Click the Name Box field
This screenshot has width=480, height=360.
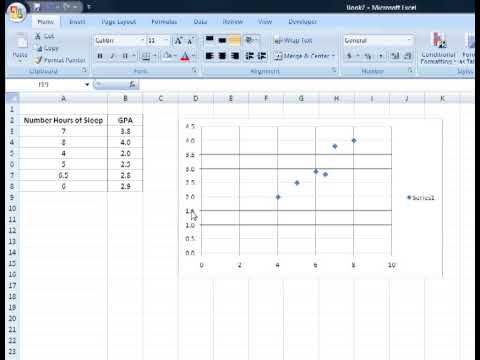coord(44,84)
